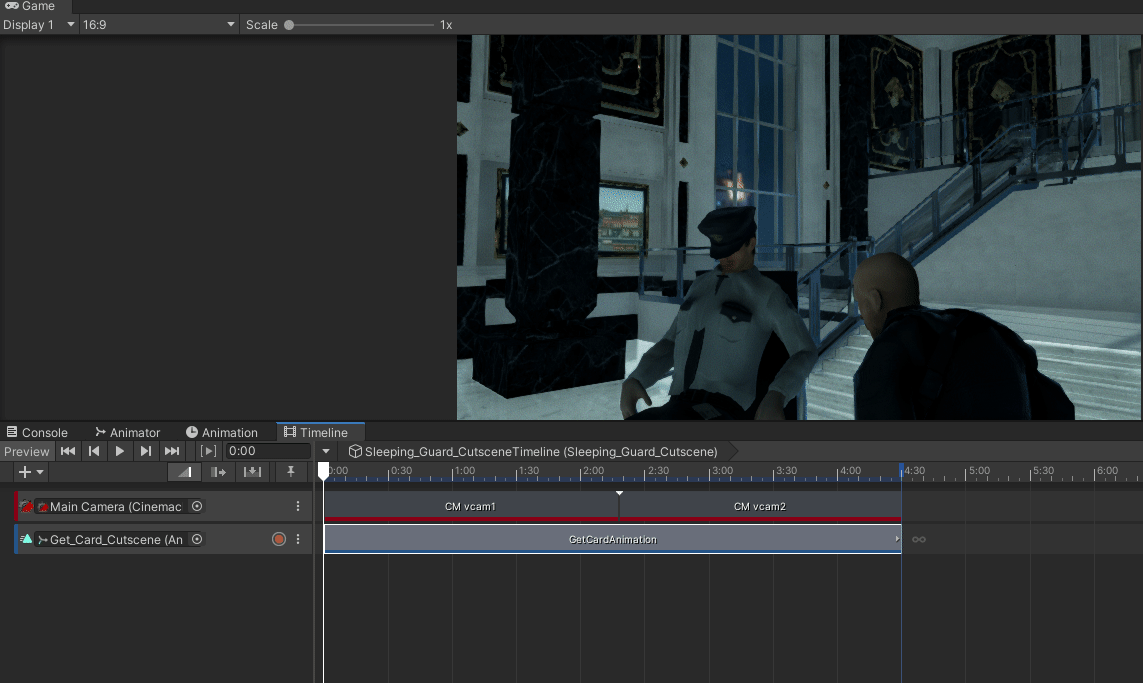Viewport: 1143px width, 683px height.
Task: Step back to the previous frame
Action: click(94, 451)
